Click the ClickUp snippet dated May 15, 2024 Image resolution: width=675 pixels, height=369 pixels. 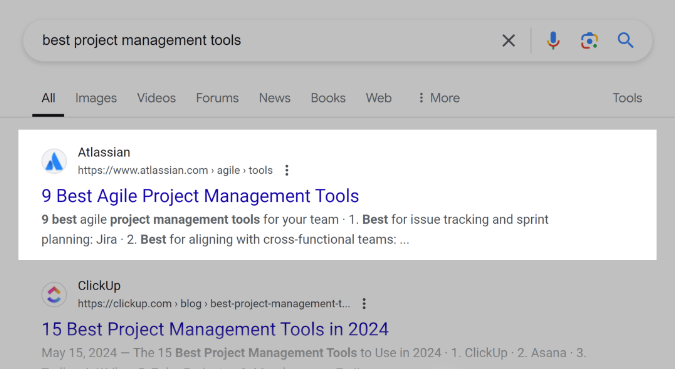tap(314, 353)
